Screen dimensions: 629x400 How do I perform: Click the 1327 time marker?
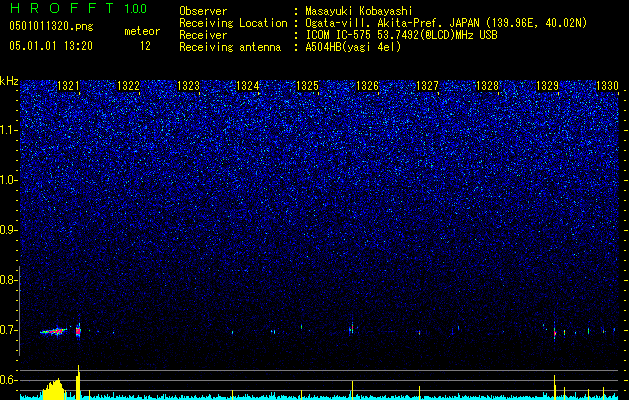point(428,86)
